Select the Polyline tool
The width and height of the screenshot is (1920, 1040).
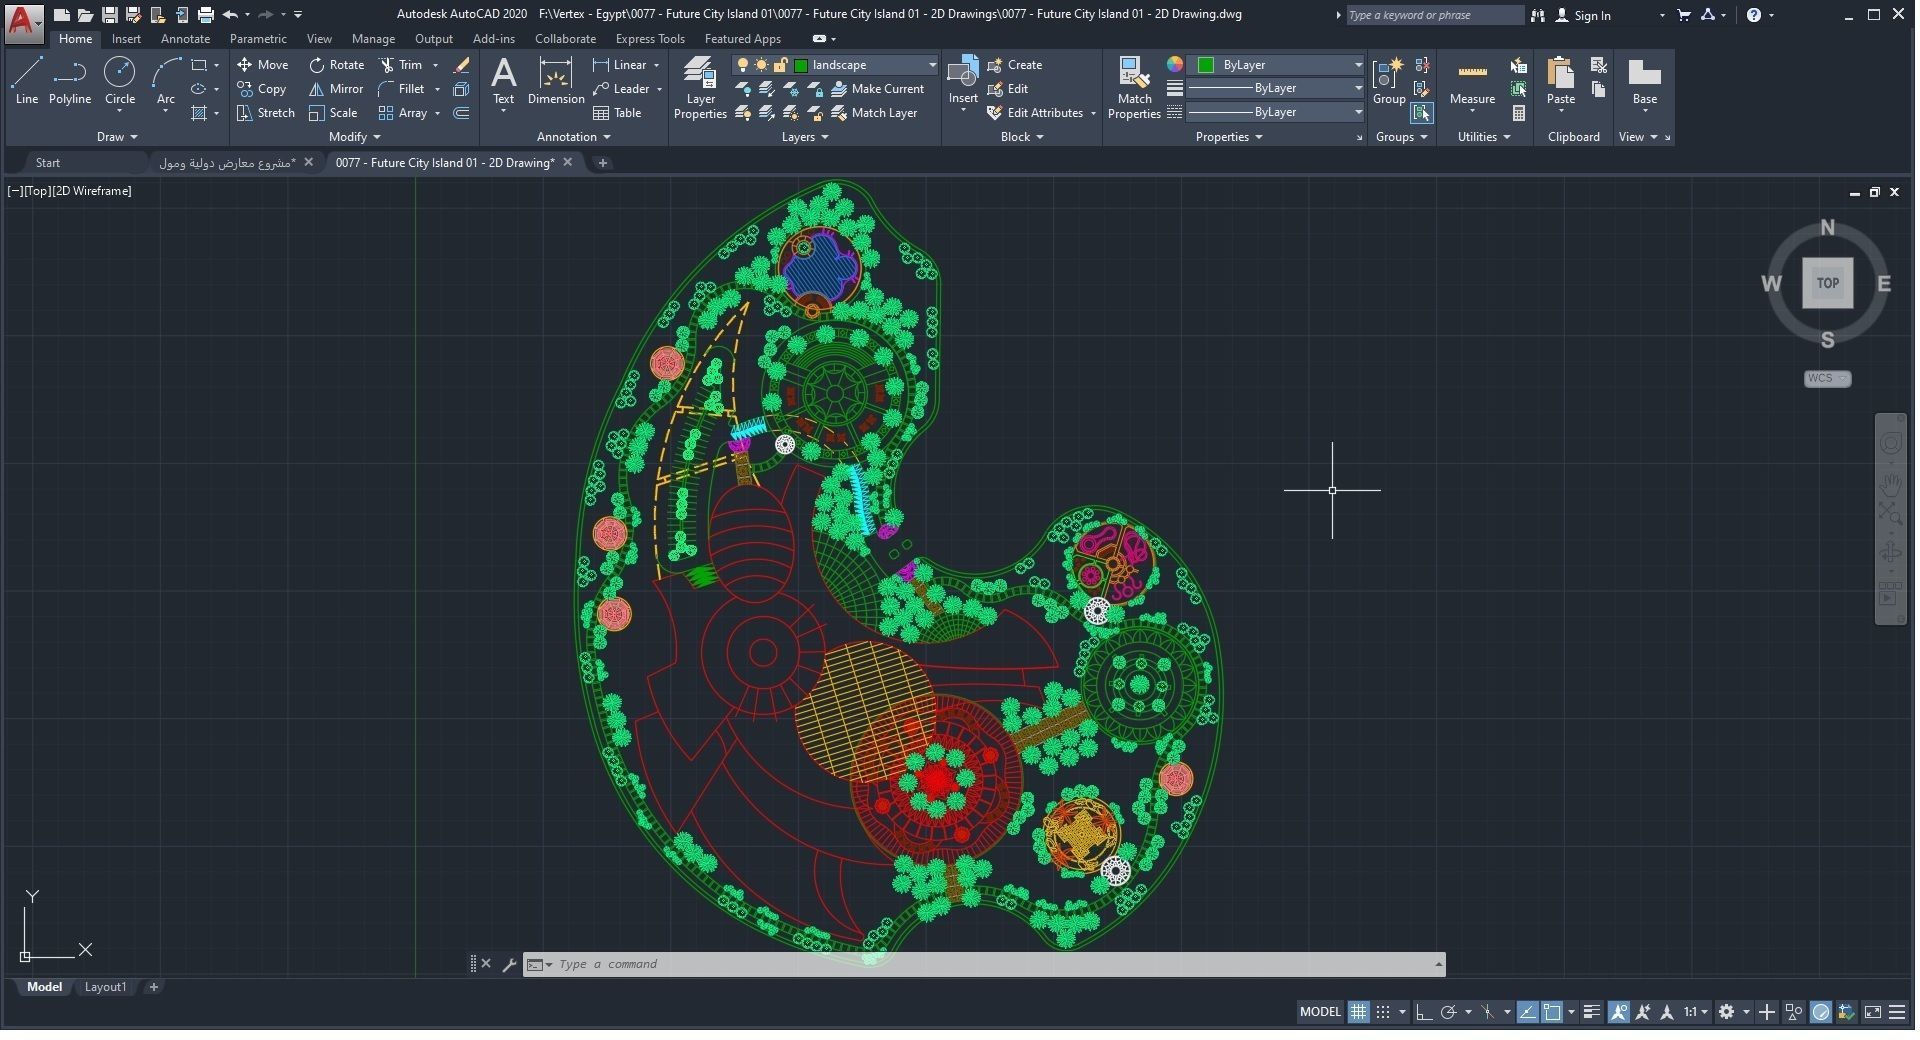[x=70, y=81]
